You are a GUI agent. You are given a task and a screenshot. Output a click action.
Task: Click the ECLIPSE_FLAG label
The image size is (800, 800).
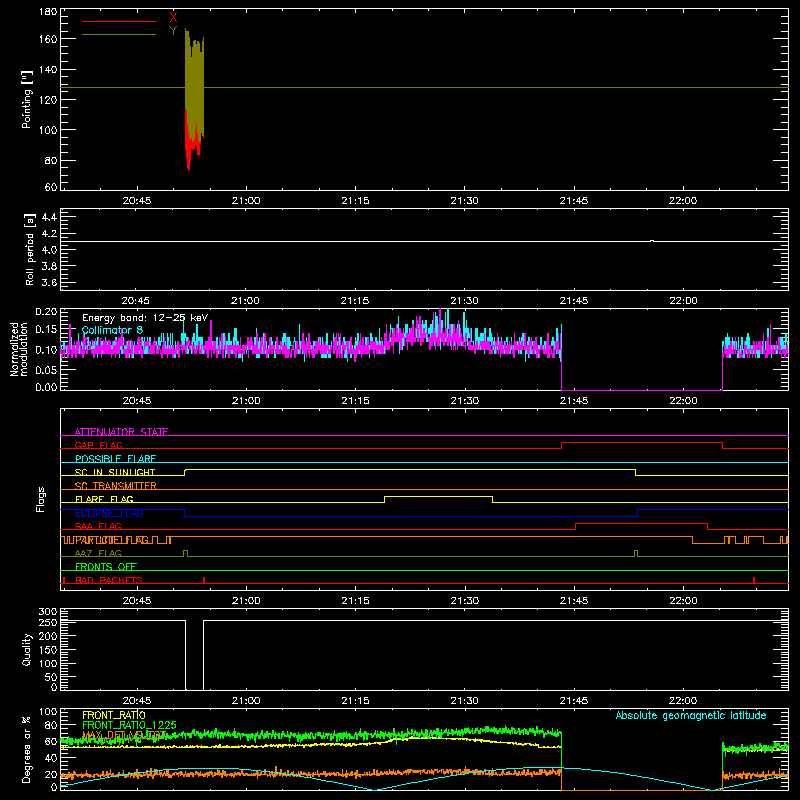click(x=109, y=513)
